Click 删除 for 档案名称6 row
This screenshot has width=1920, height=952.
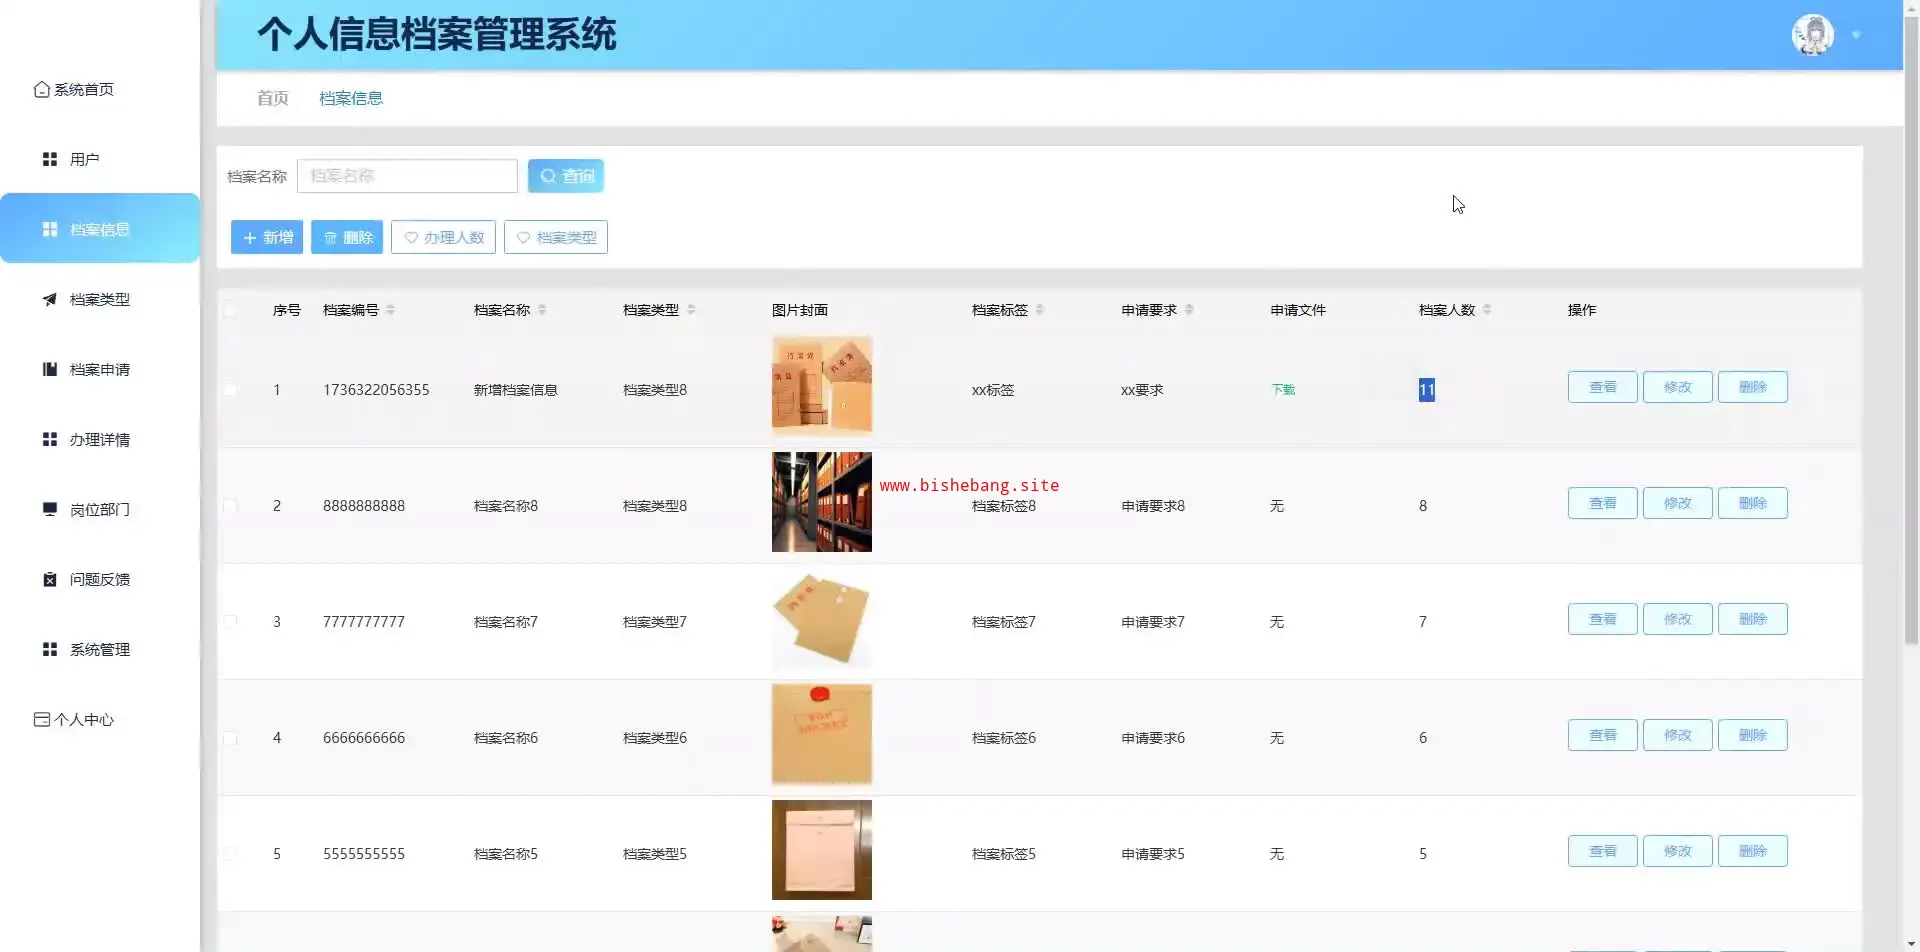(x=1753, y=735)
